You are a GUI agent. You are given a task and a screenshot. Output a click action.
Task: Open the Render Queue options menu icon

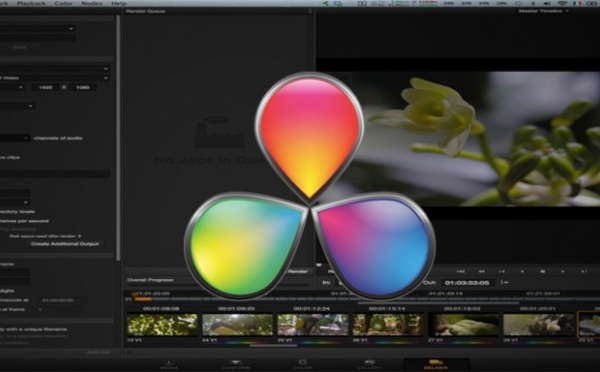310,11
